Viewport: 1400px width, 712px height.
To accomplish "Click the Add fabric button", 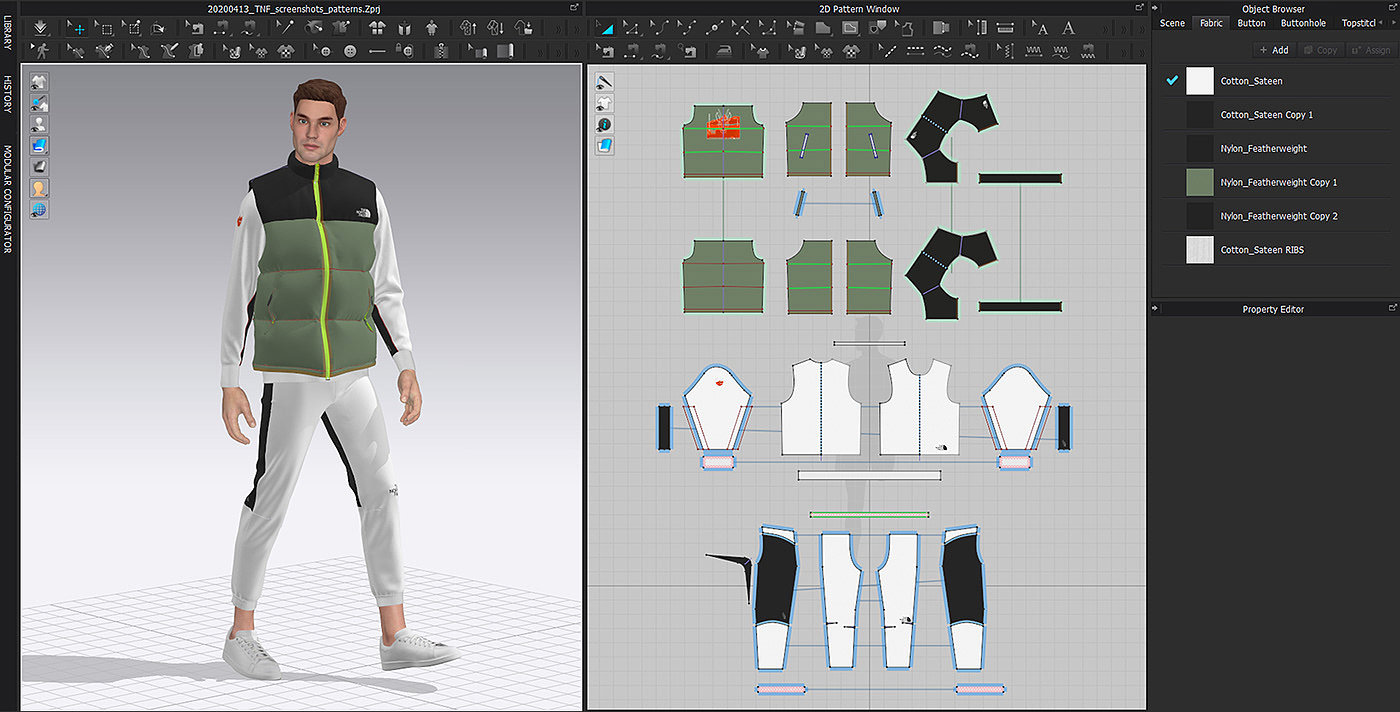I will (x=1274, y=50).
